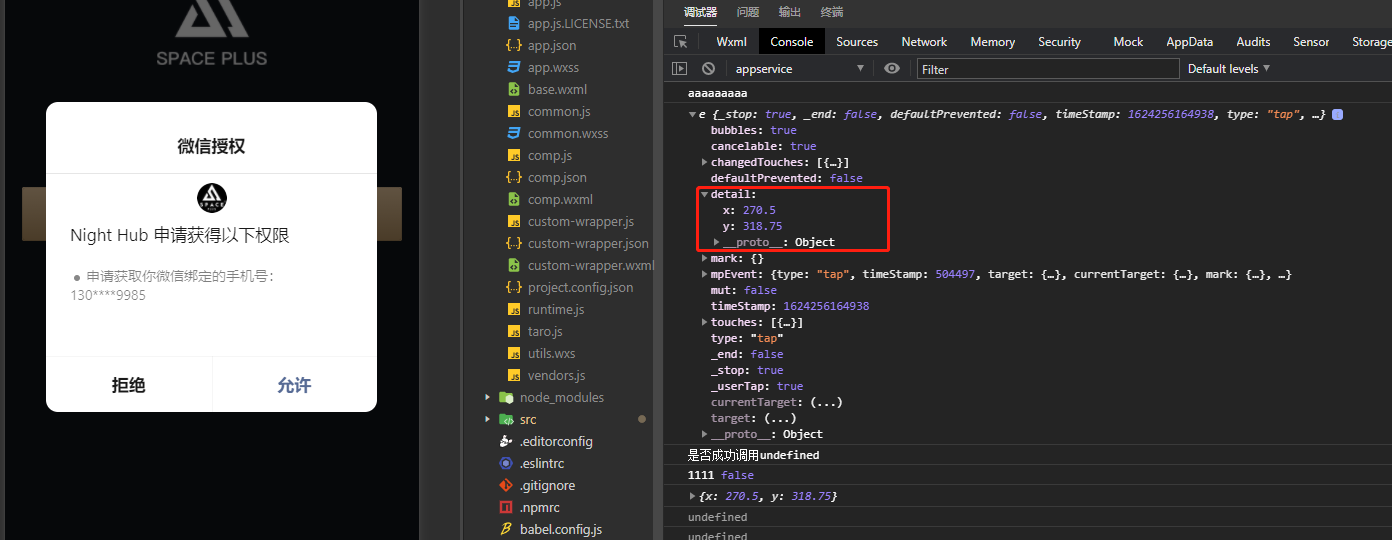
Task: Open custom-wrapper.json in the file tree
Action: 588,243
